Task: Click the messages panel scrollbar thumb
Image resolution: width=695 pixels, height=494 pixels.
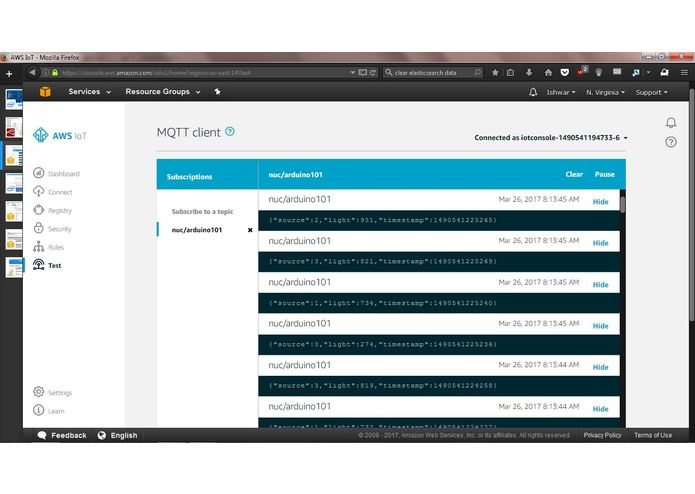Action: pos(623,205)
